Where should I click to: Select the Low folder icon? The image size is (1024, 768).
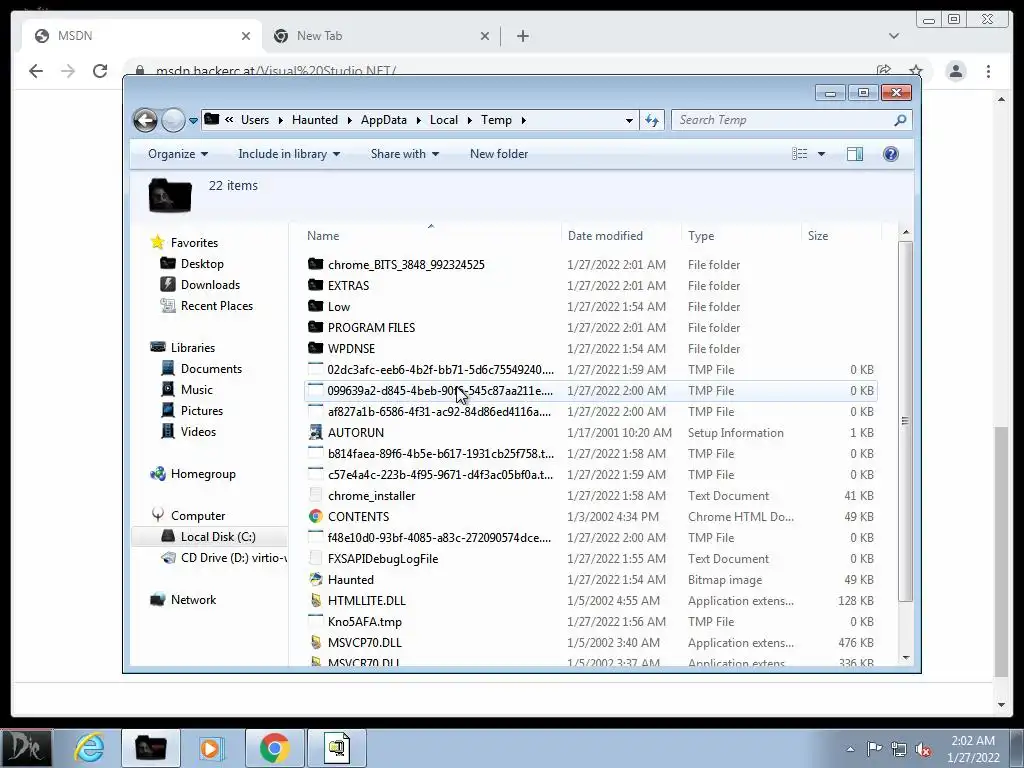pyautogui.click(x=315, y=306)
